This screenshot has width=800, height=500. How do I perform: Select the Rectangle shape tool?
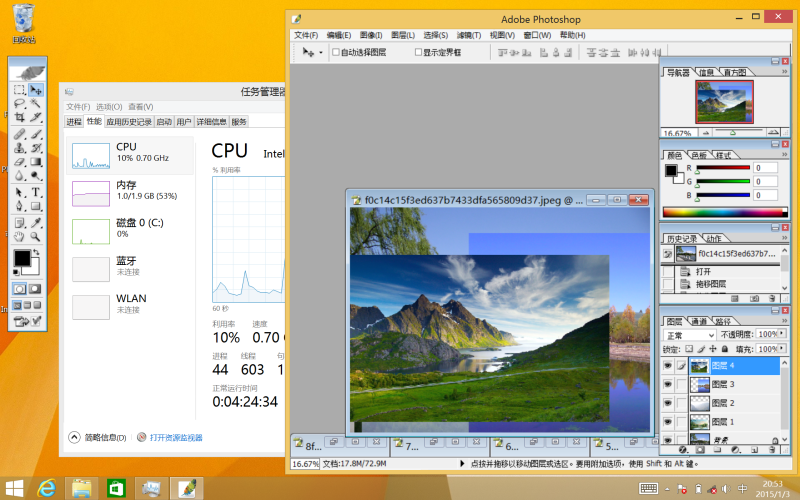pos(36,206)
